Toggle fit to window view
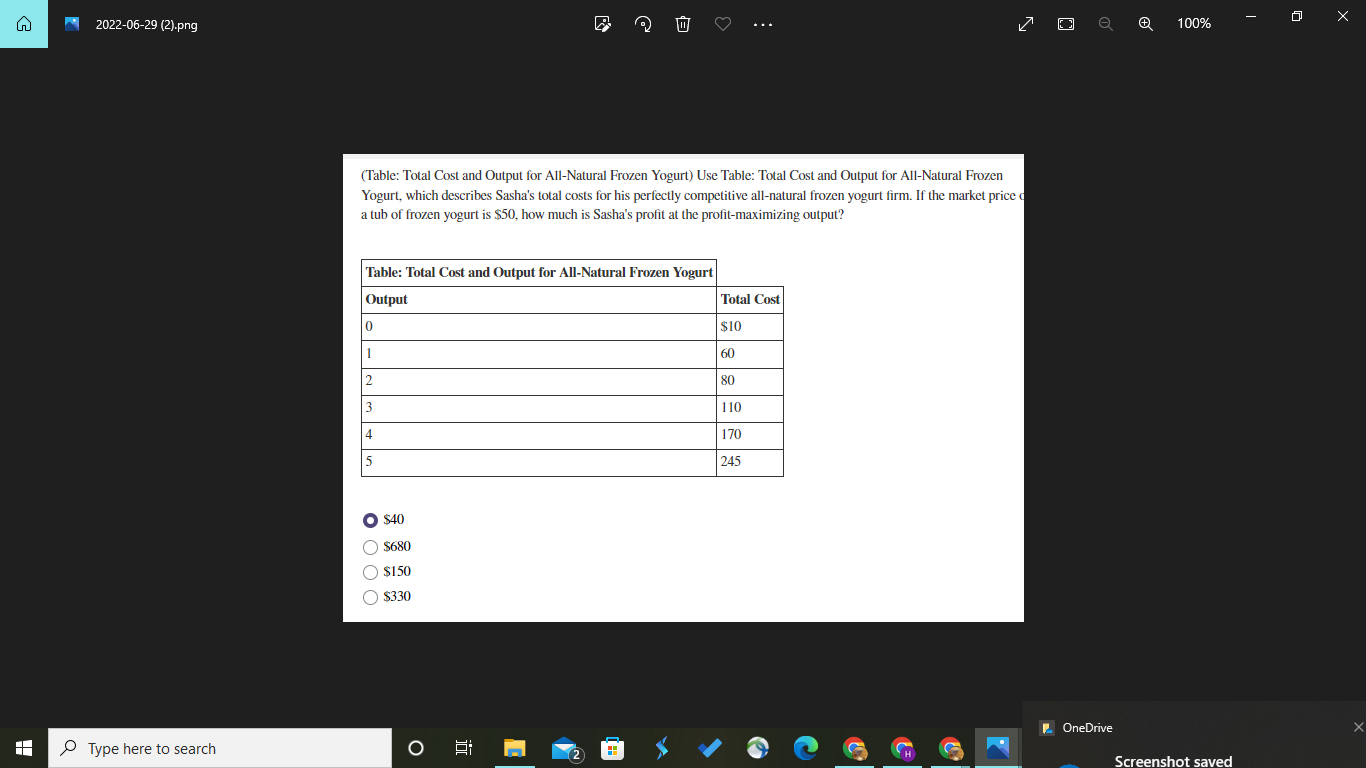This screenshot has width=1366, height=768. pos(1066,24)
